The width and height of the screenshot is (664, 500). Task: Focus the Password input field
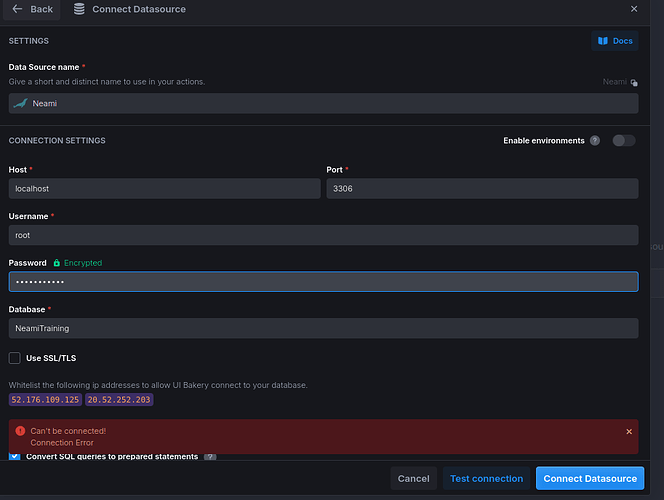pos(323,282)
